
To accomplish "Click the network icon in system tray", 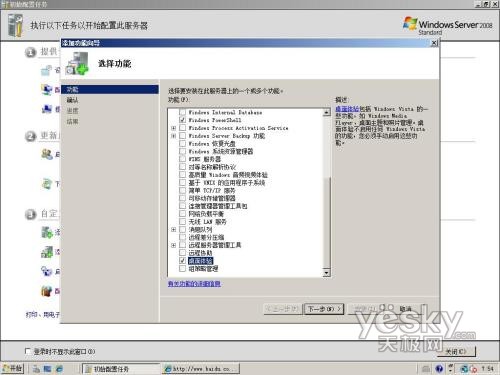I will point(464,369).
